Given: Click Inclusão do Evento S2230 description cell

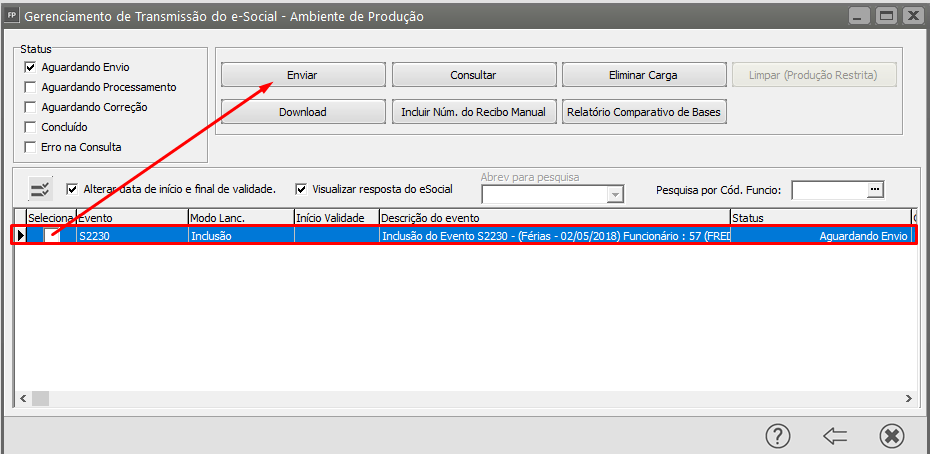Looking at the screenshot, I should pos(555,236).
